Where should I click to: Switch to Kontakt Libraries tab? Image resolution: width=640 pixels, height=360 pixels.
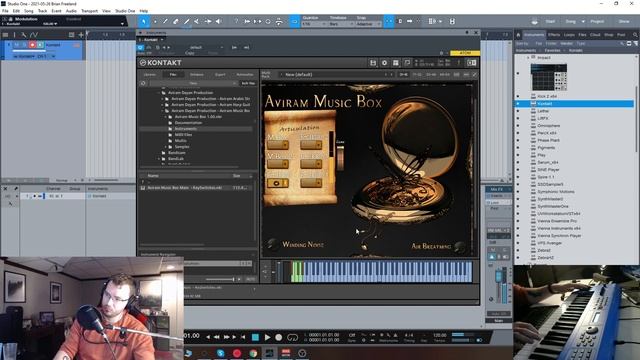click(x=149, y=75)
